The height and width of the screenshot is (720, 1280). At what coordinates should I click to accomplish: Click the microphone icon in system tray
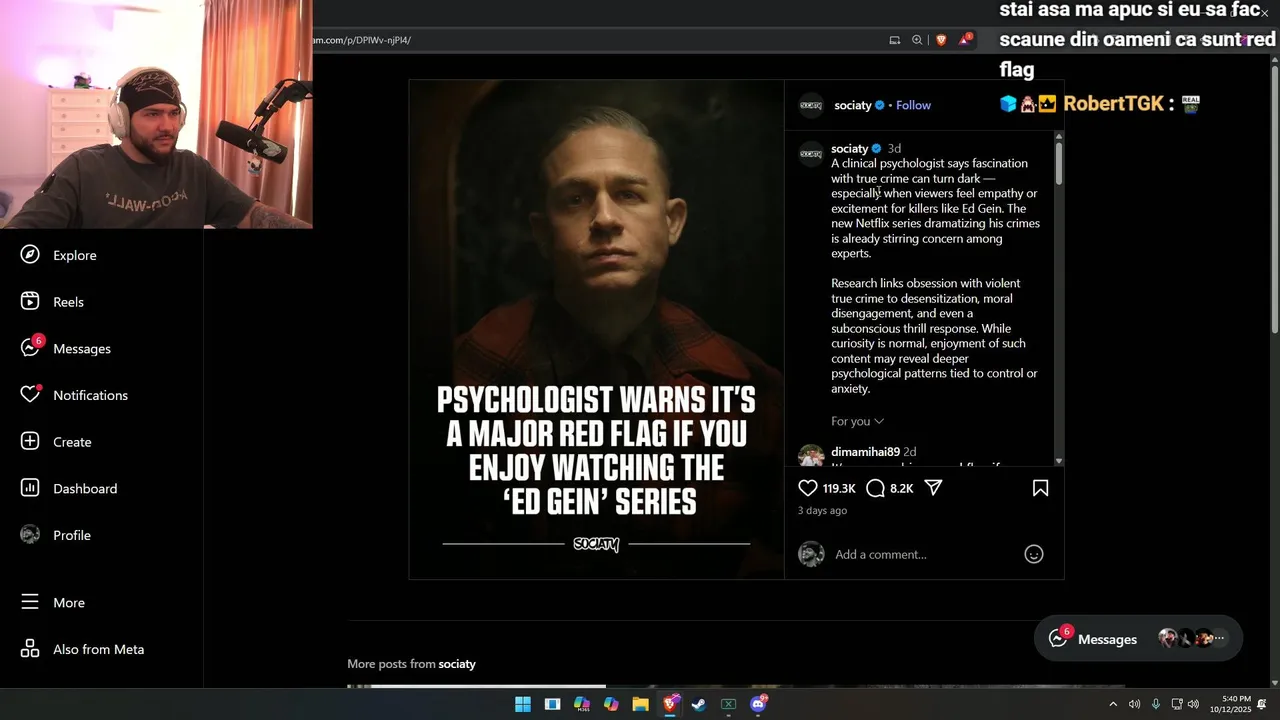coord(1155,704)
